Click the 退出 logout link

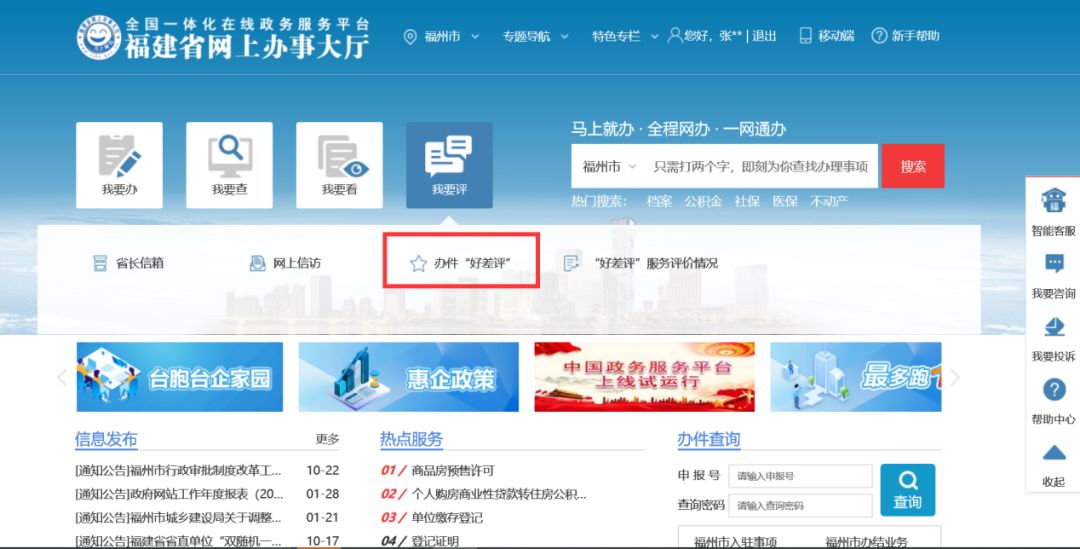pos(764,36)
